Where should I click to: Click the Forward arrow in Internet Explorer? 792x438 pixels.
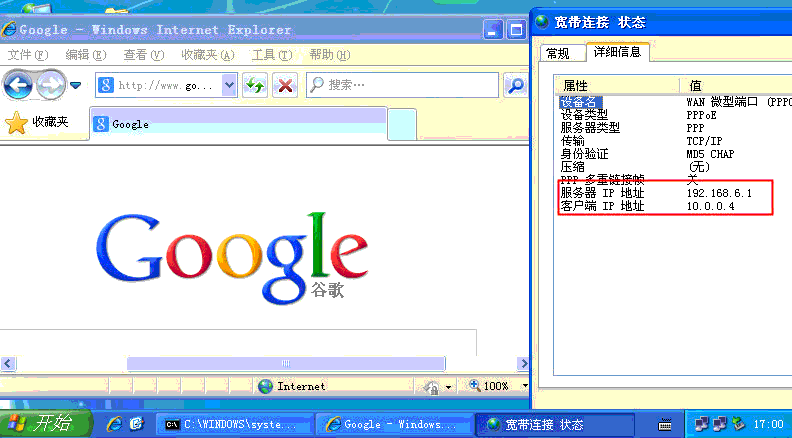[x=51, y=85]
